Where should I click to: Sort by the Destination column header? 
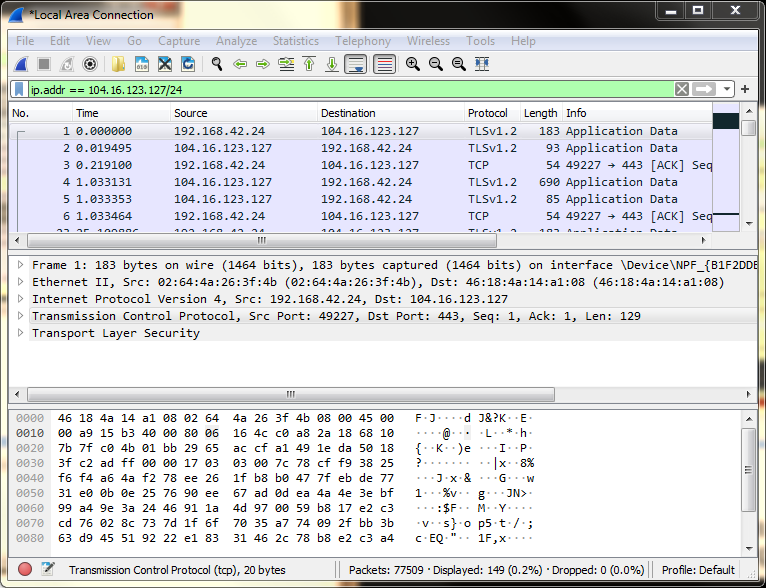pyautogui.click(x=391, y=113)
